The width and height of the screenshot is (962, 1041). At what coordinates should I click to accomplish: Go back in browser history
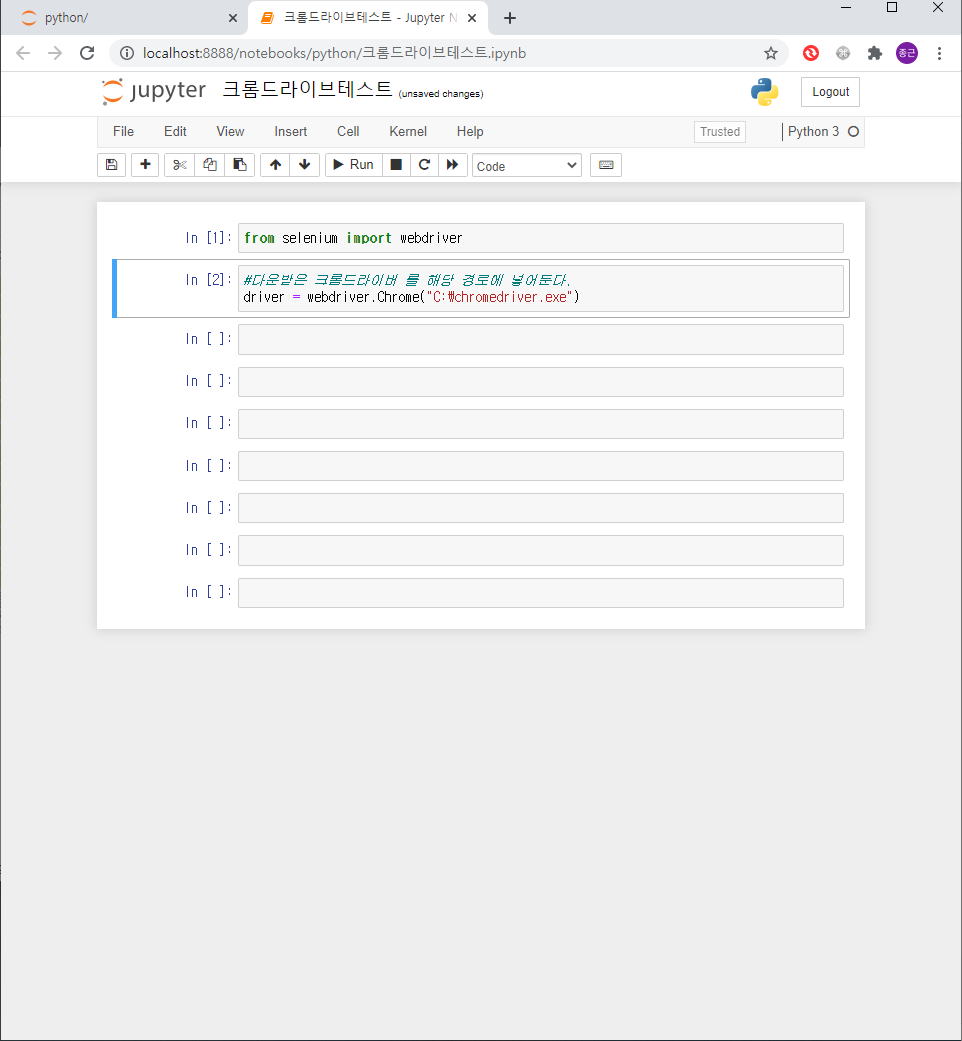tap(23, 53)
